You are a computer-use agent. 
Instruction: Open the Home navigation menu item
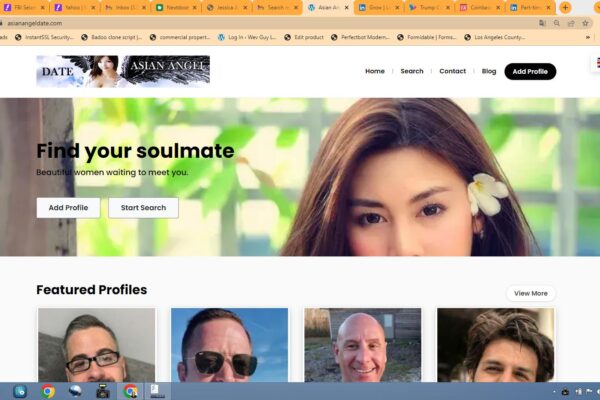point(375,71)
